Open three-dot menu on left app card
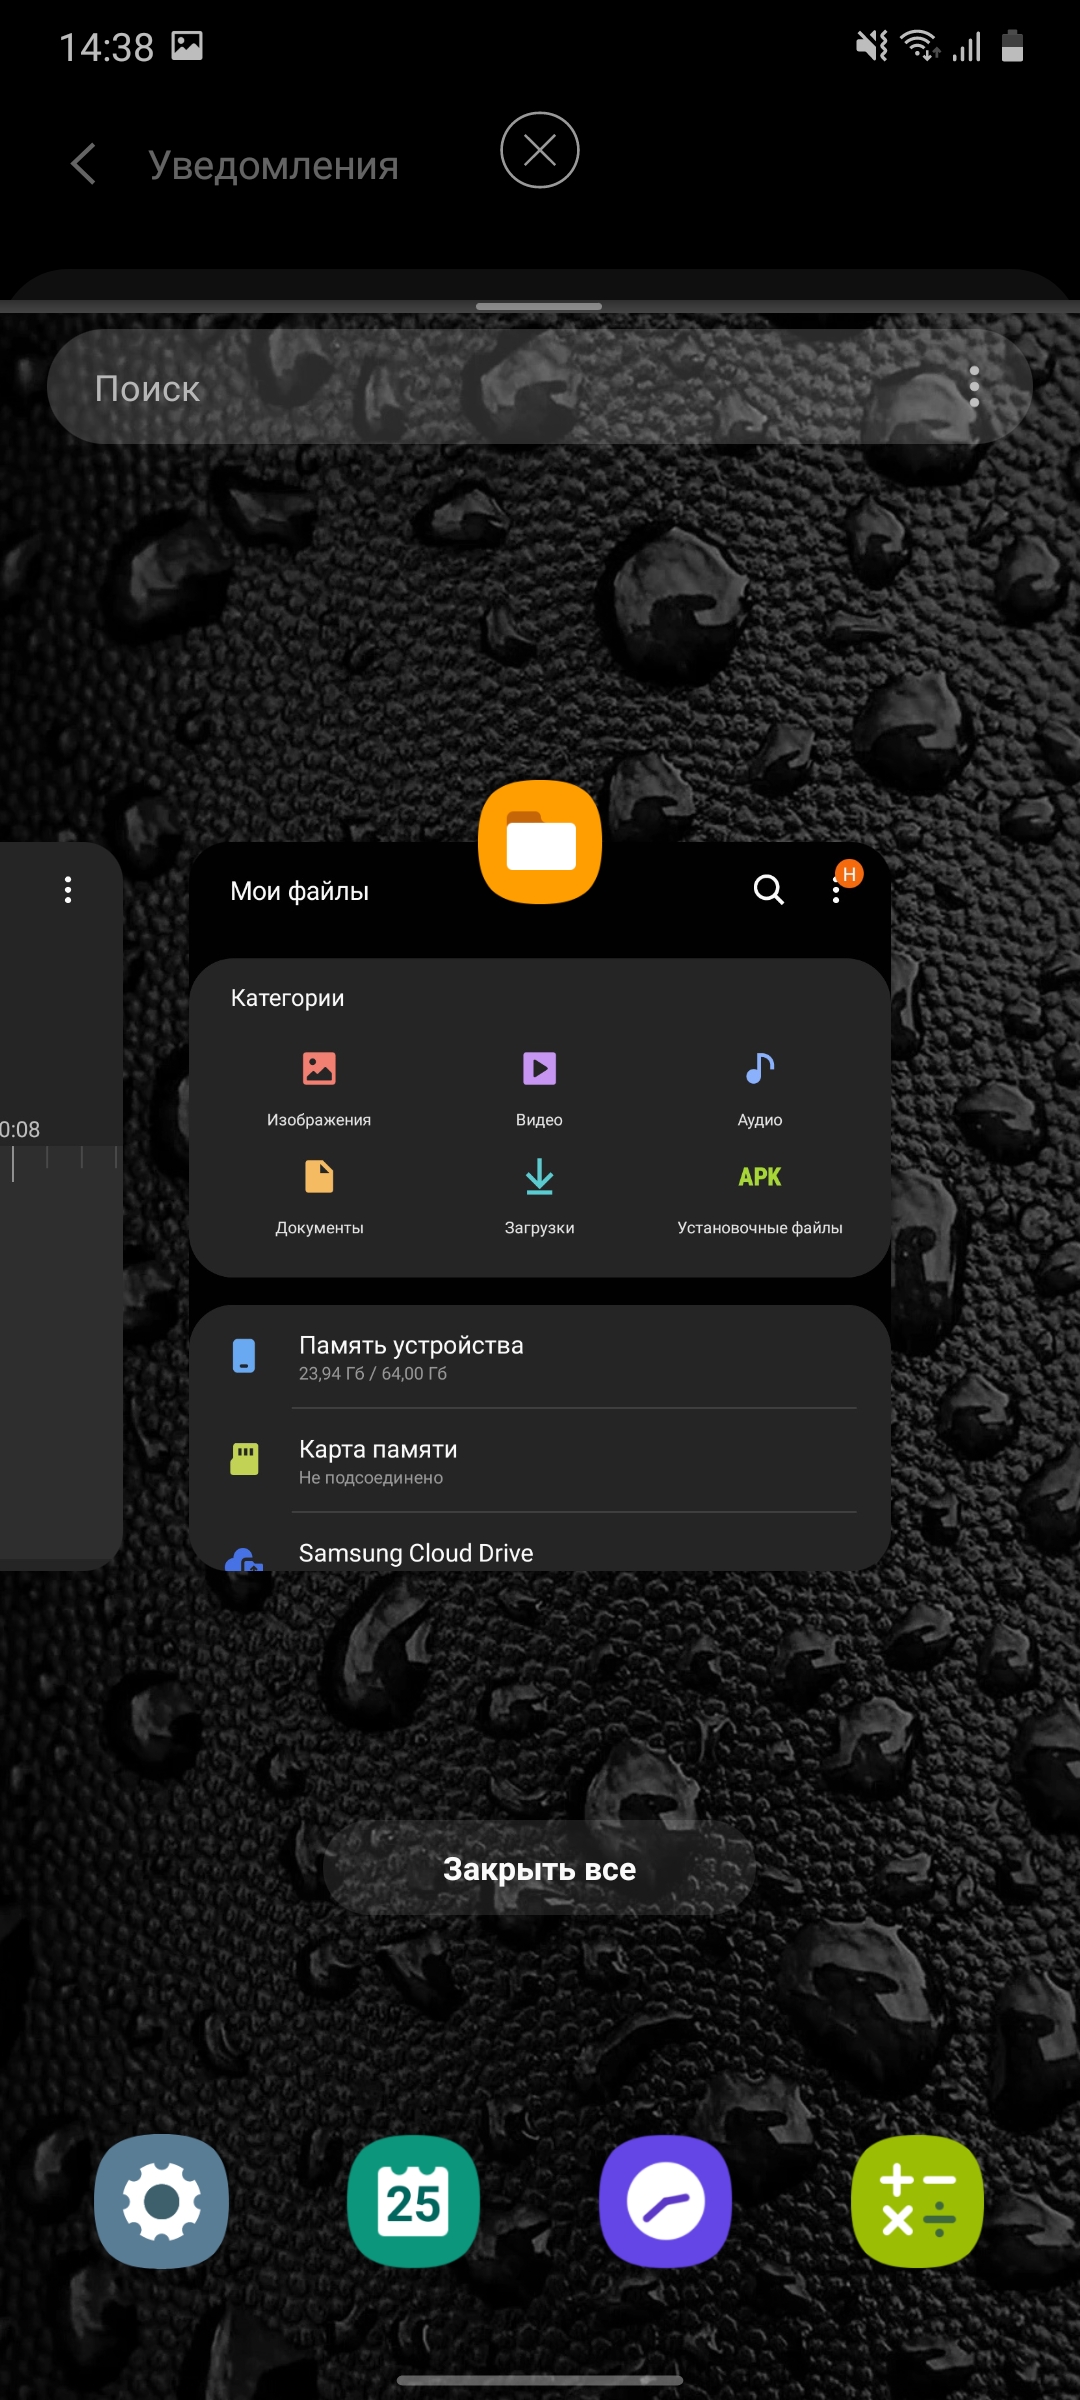This screenshot has width=1080, height=2400. coord(68,890)
